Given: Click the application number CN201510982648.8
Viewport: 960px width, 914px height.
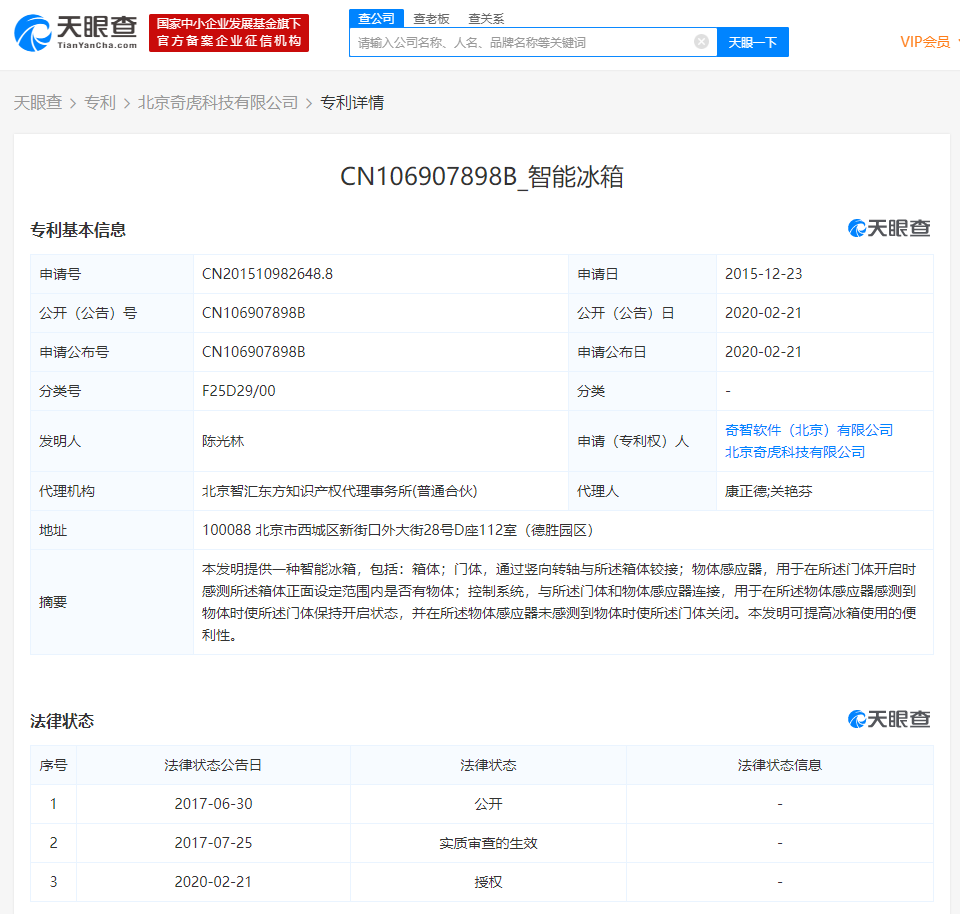Looking at the screenshot, I should [267, 274].
